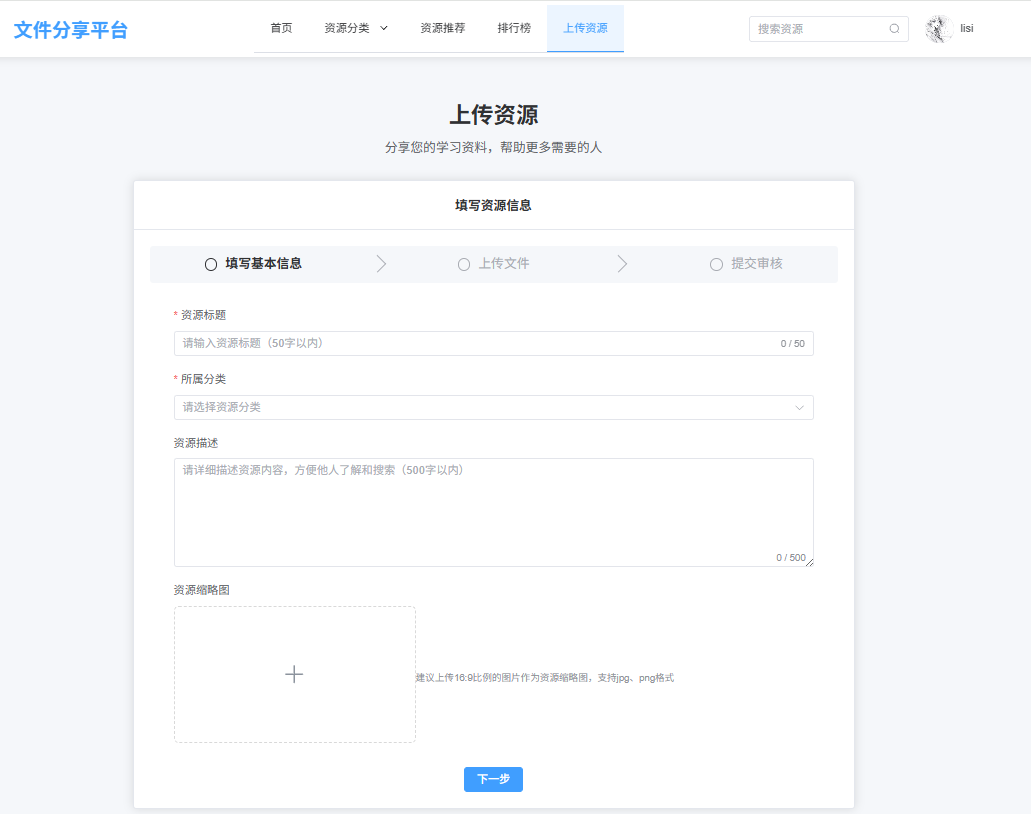Open the 资源推荐 menu item
This screenshot has width=1031, height=814.
click(x=442, y=28)
